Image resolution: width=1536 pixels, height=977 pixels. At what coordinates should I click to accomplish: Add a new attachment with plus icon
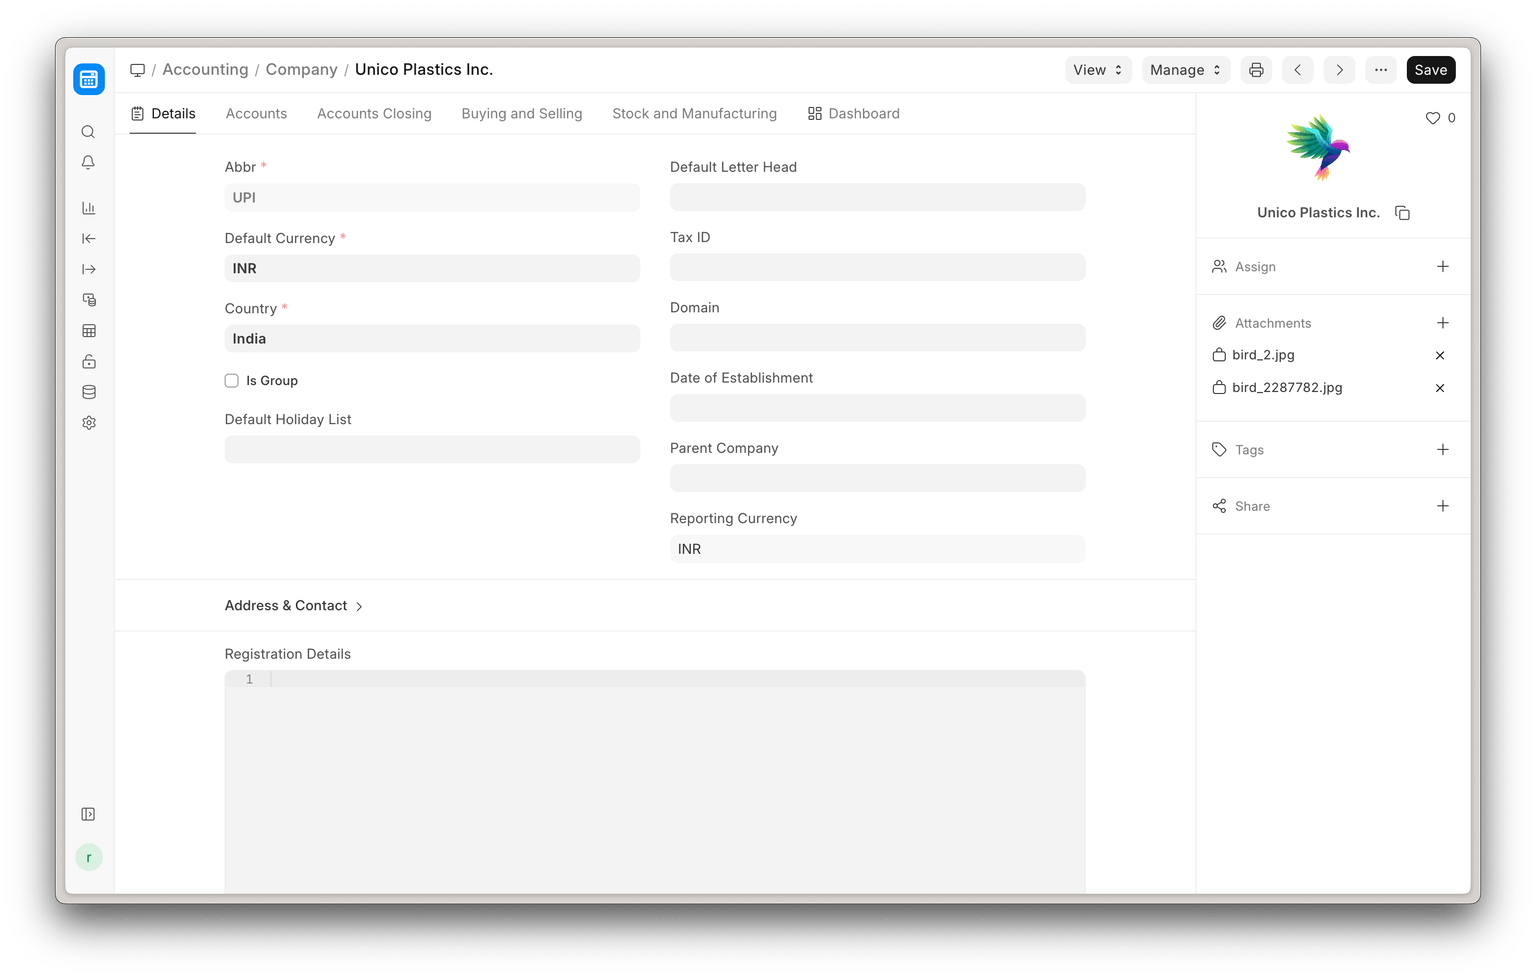coord(1442,323)
